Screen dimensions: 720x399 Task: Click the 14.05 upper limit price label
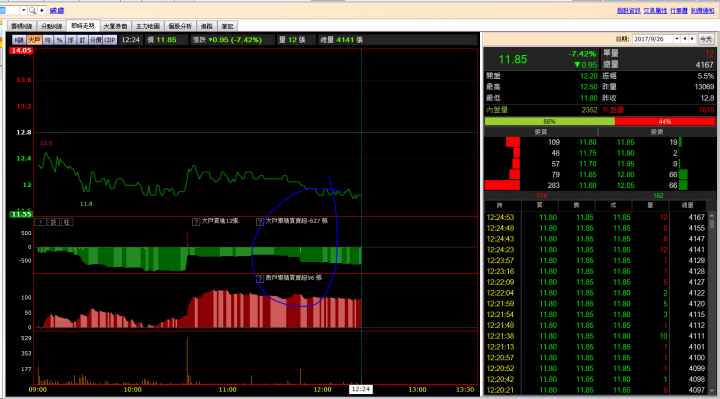(21, 51)
